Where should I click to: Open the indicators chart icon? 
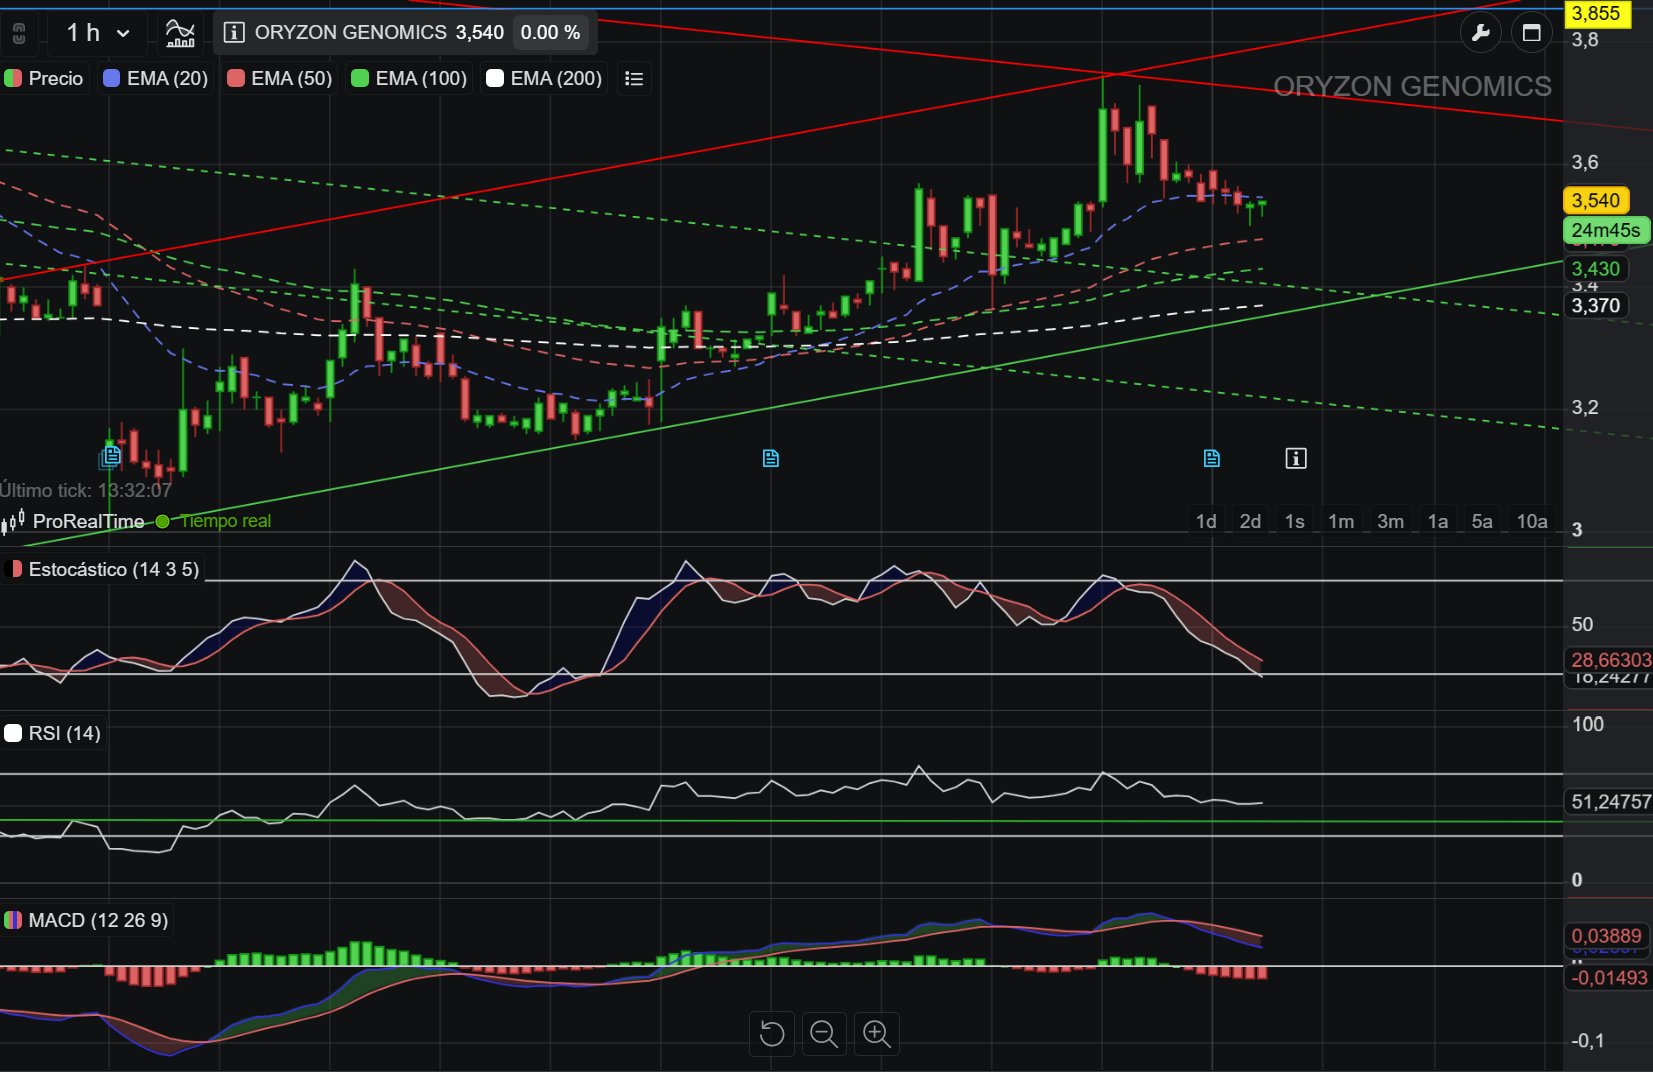coord(180,33)
